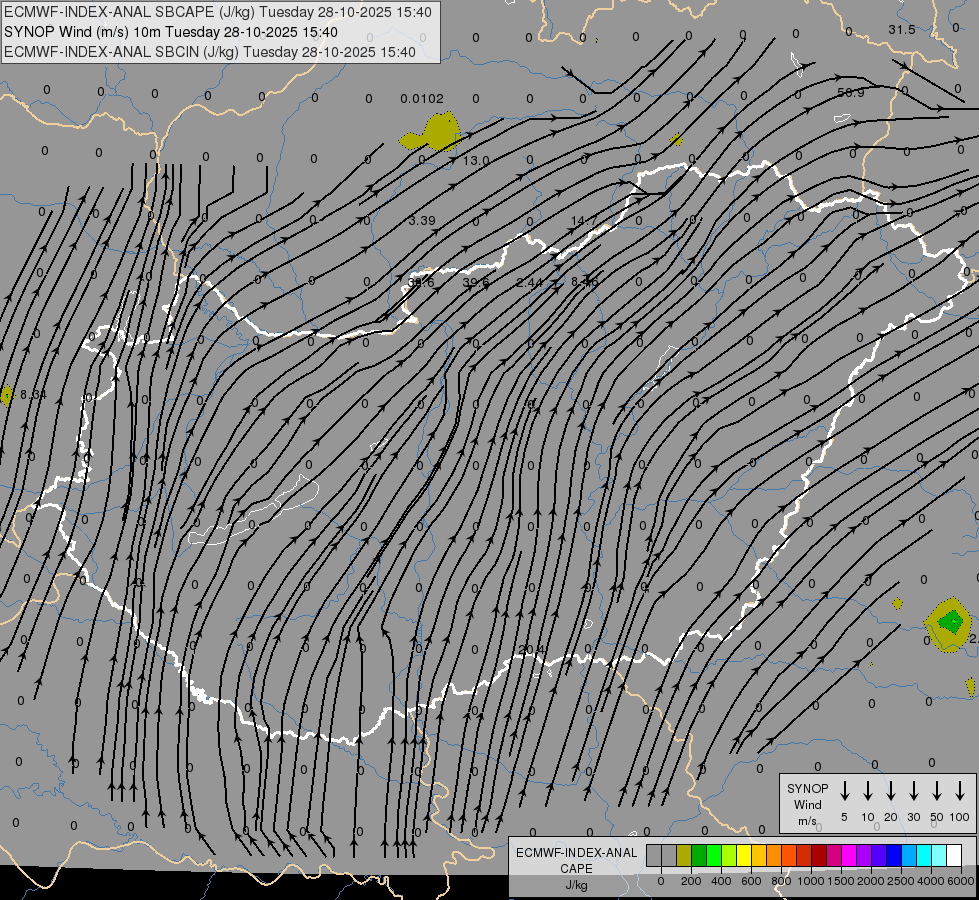Pick the lime yellow-green CAPE legend swatch
This screenshot has height=900, width=979.
(729, 855)
